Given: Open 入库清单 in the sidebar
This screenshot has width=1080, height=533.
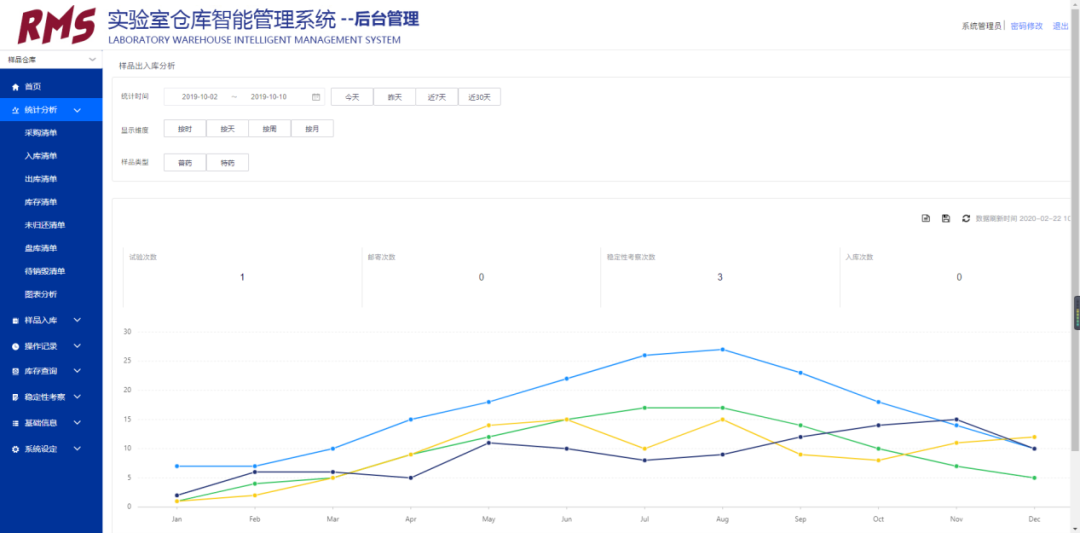Looking at the screenshot, I should click(41, 156).
